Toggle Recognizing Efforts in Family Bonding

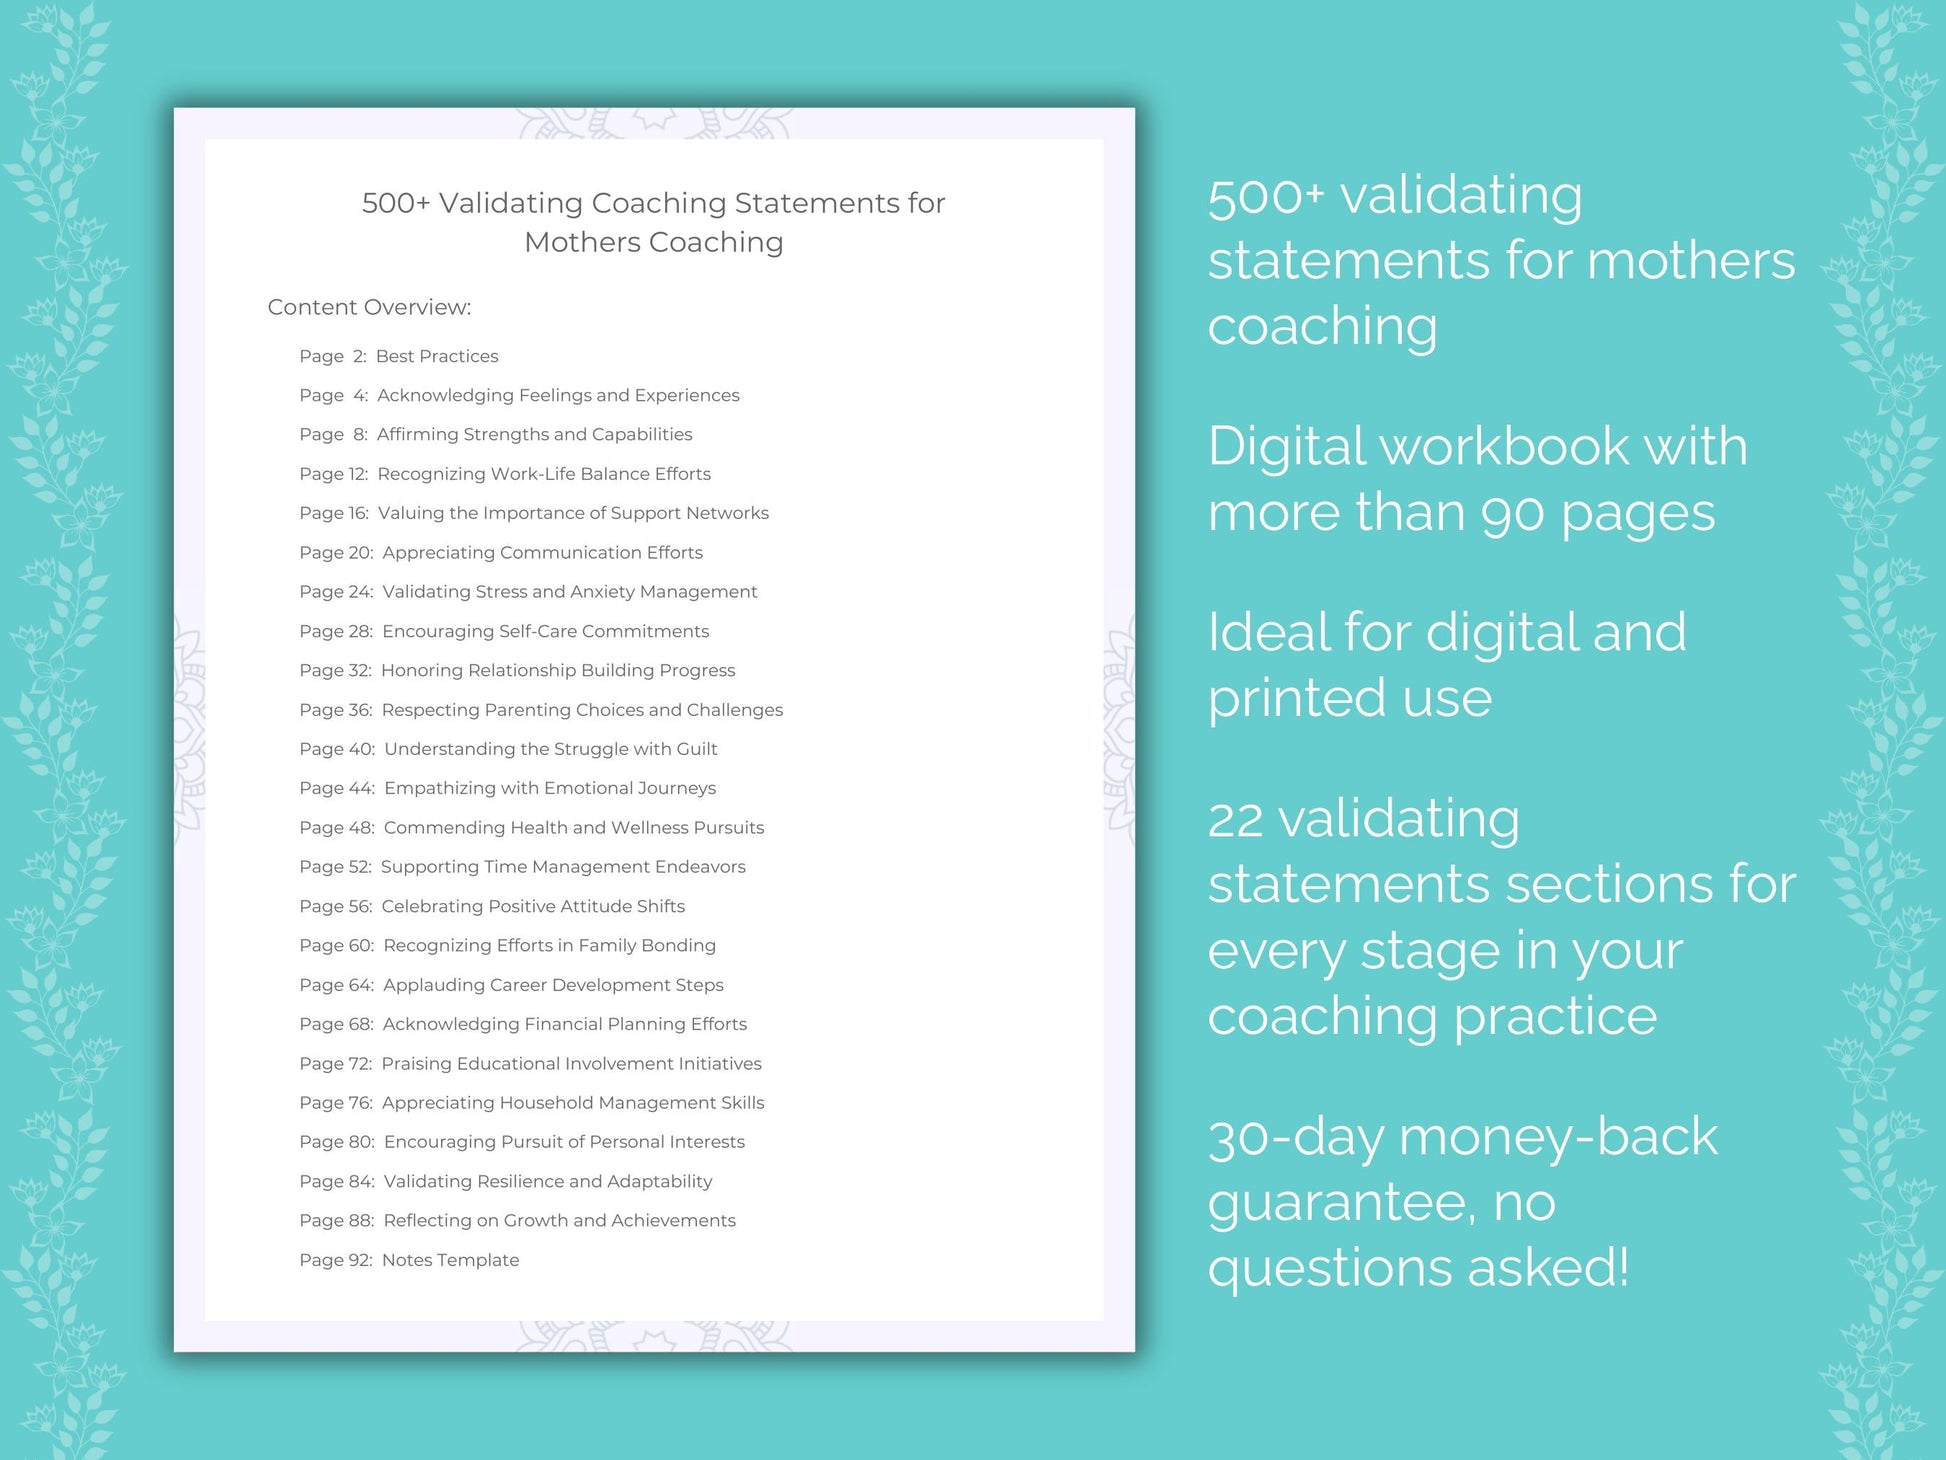(540, 943)
